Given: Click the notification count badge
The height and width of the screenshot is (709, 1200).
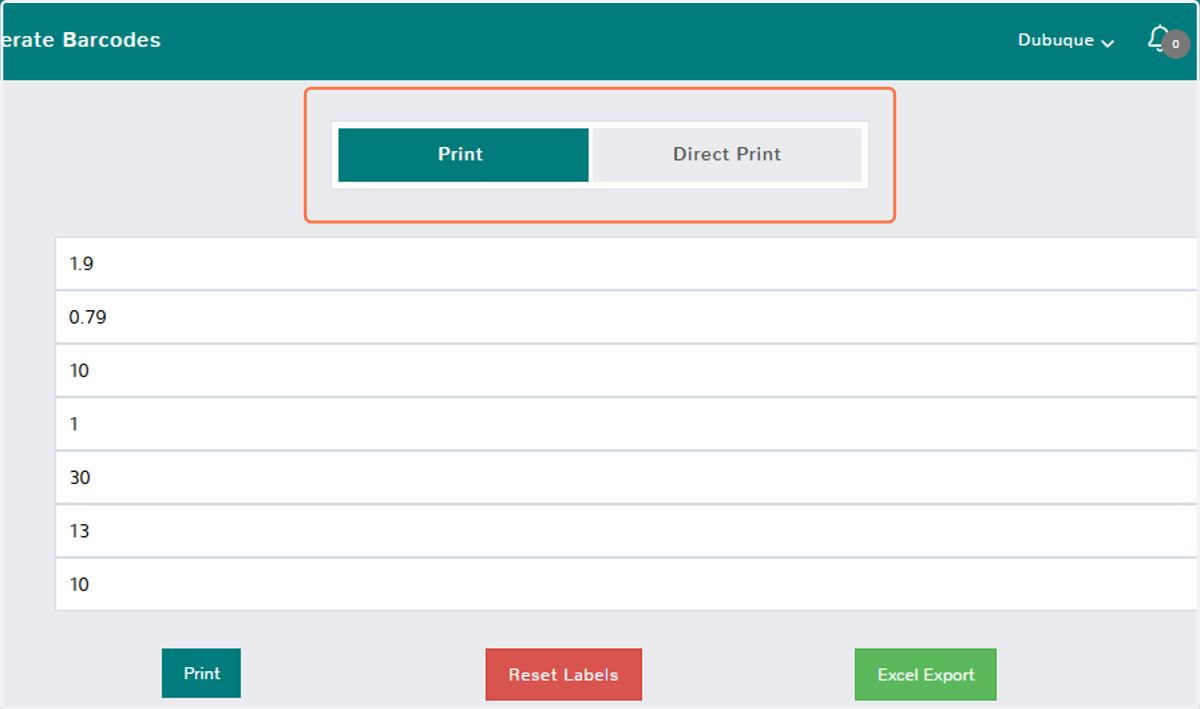Looking at the screenshot, I should 1176,45.
